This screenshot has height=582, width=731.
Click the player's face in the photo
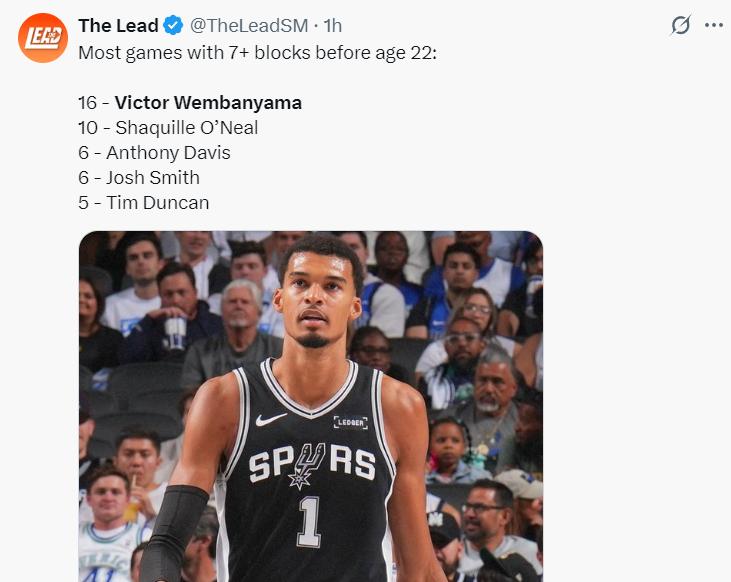[x=318, y=300]
